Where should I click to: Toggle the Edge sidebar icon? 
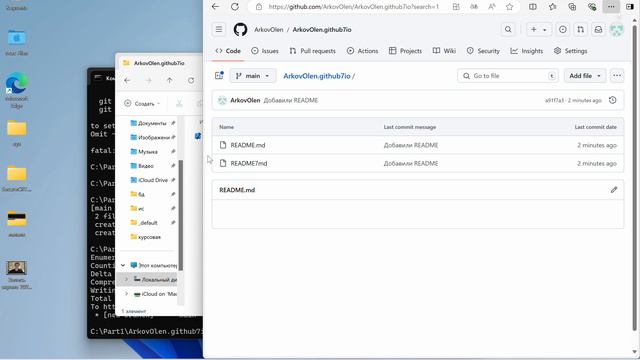coord(630,7)
